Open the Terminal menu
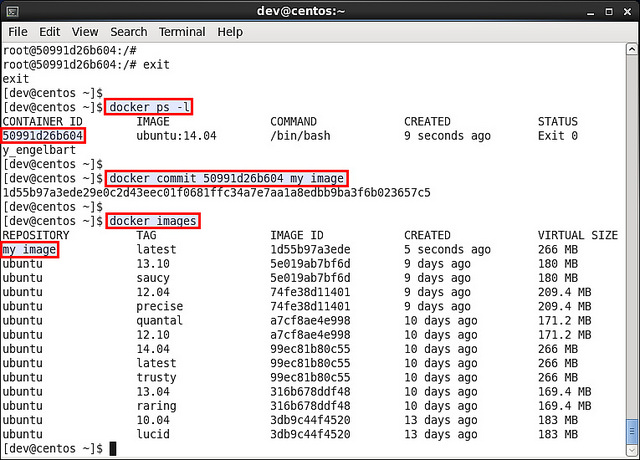This screenshot has width=640, height=460. point(182,32)
